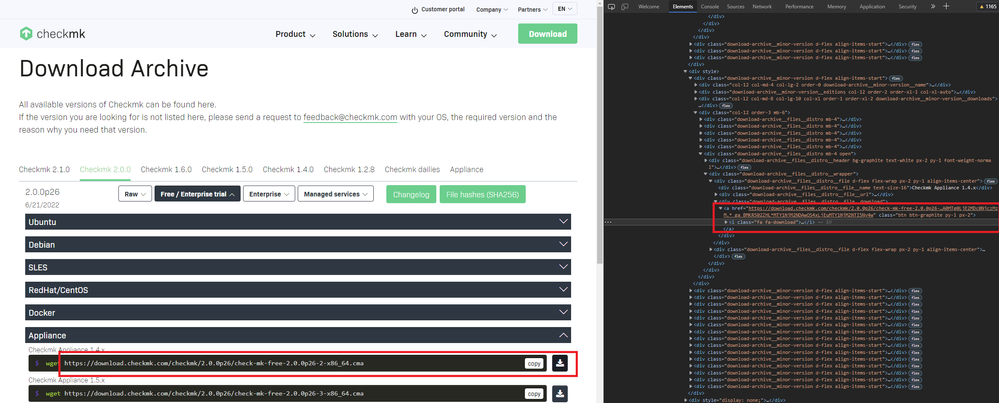Viewport: 999px width, 403px height.
Task: Click the 1165 warnings counter badge
Action: pyautogui.click(x=987, y=6)
